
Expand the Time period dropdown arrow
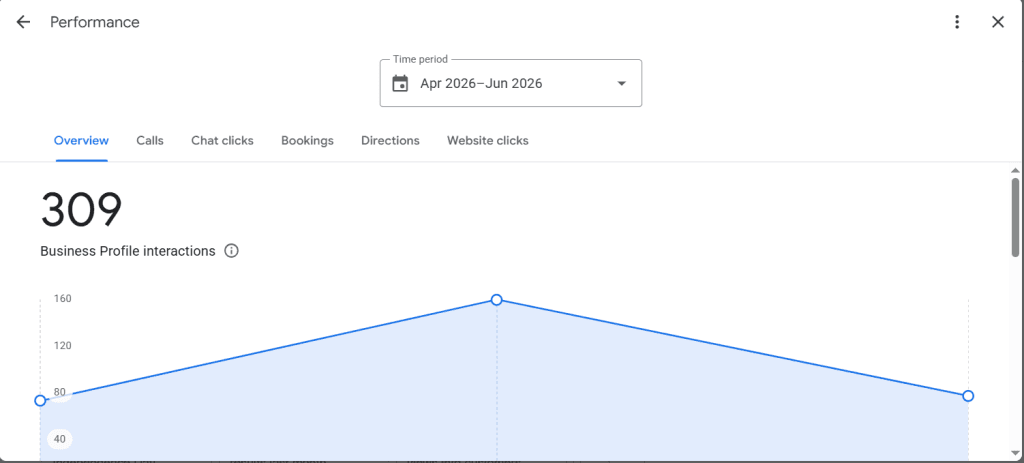[622, 84]
